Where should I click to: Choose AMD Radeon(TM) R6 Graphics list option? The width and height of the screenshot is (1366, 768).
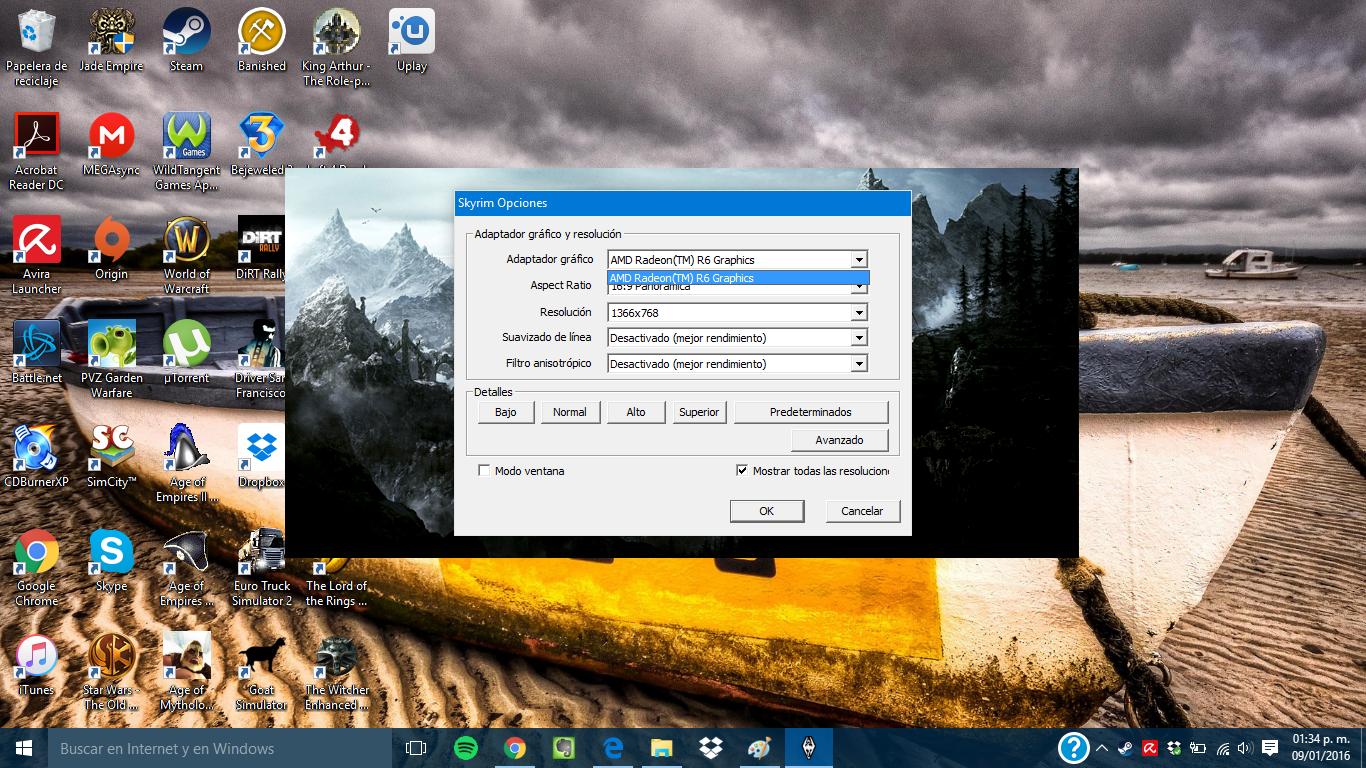pyautogui.click(x=738, y=278)
